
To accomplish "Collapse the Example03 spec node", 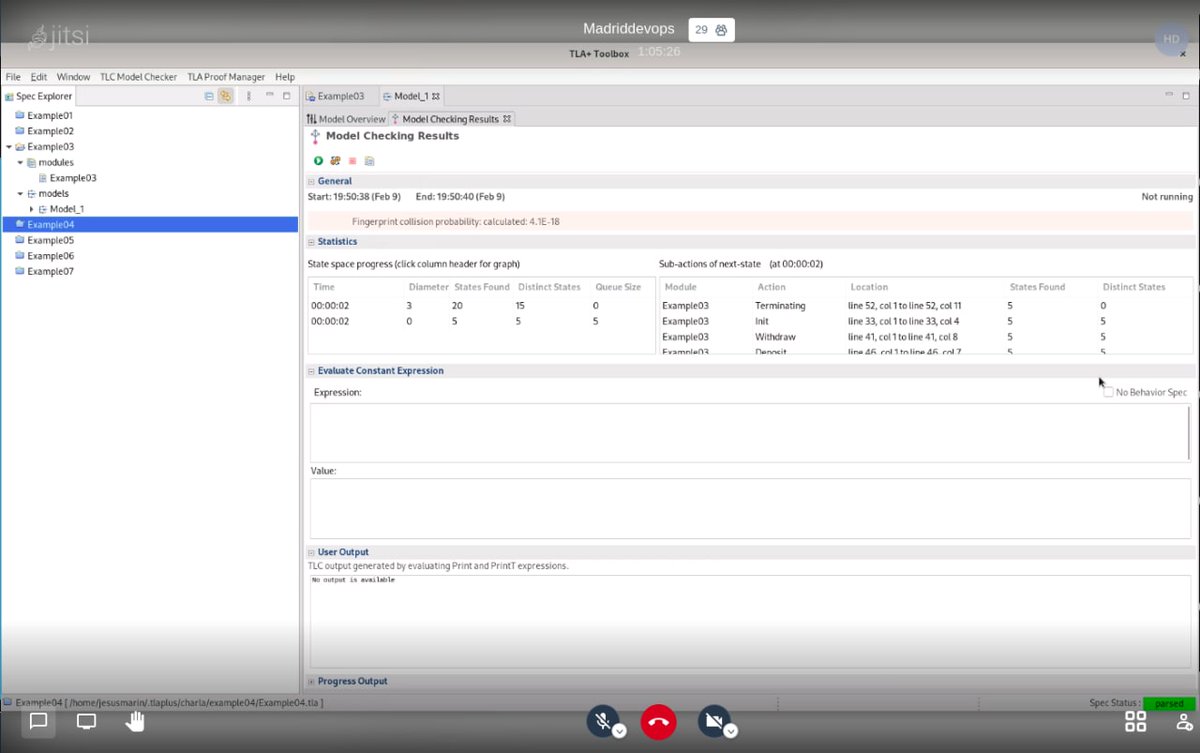I will (x=9, y=147).
